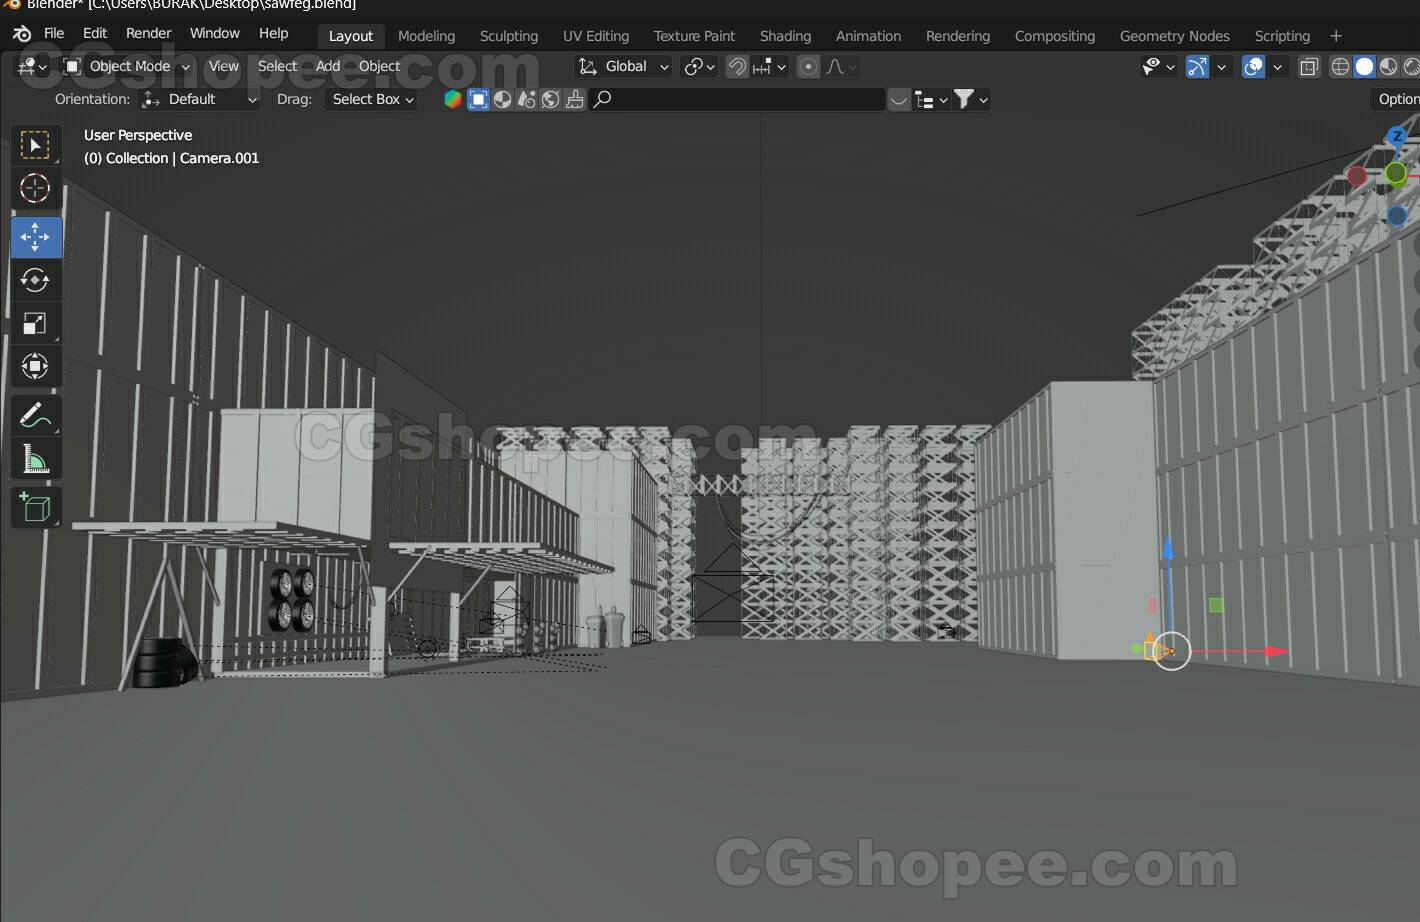Open the filter funnel dropdown
Viewport: 1420px width, 922px height.
tap(971, 99)
